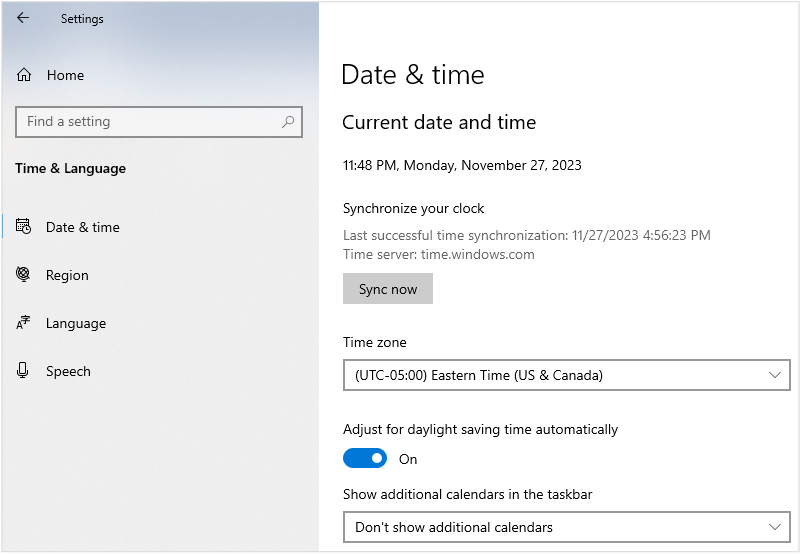801x554 pixels.
Task: Click the Region globe icon
Action: pos(24,275)
